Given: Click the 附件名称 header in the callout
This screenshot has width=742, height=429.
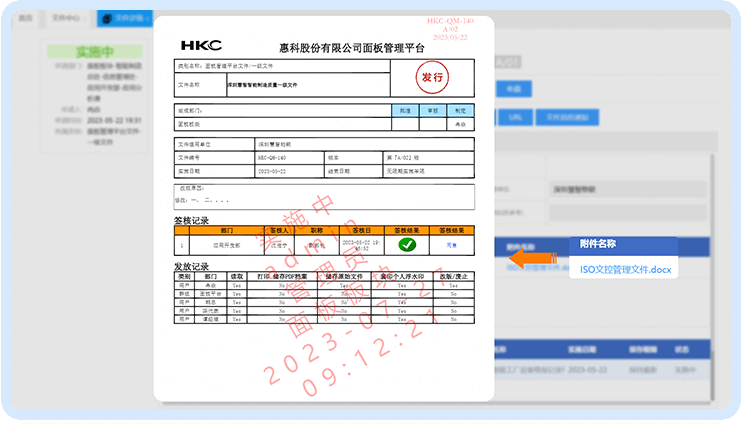Looking at the screenshot, I should point(598,244).
